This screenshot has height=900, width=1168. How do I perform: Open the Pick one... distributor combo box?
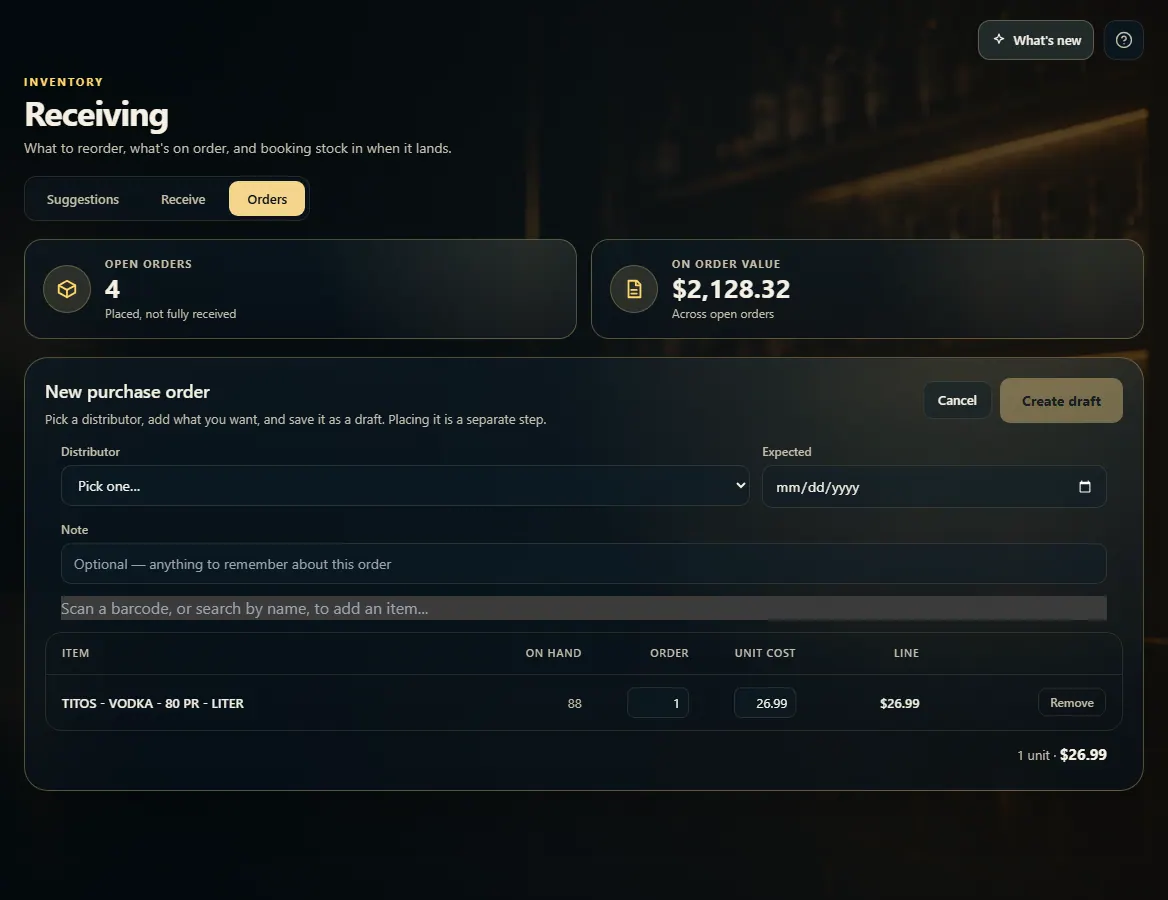click(405, 486)
